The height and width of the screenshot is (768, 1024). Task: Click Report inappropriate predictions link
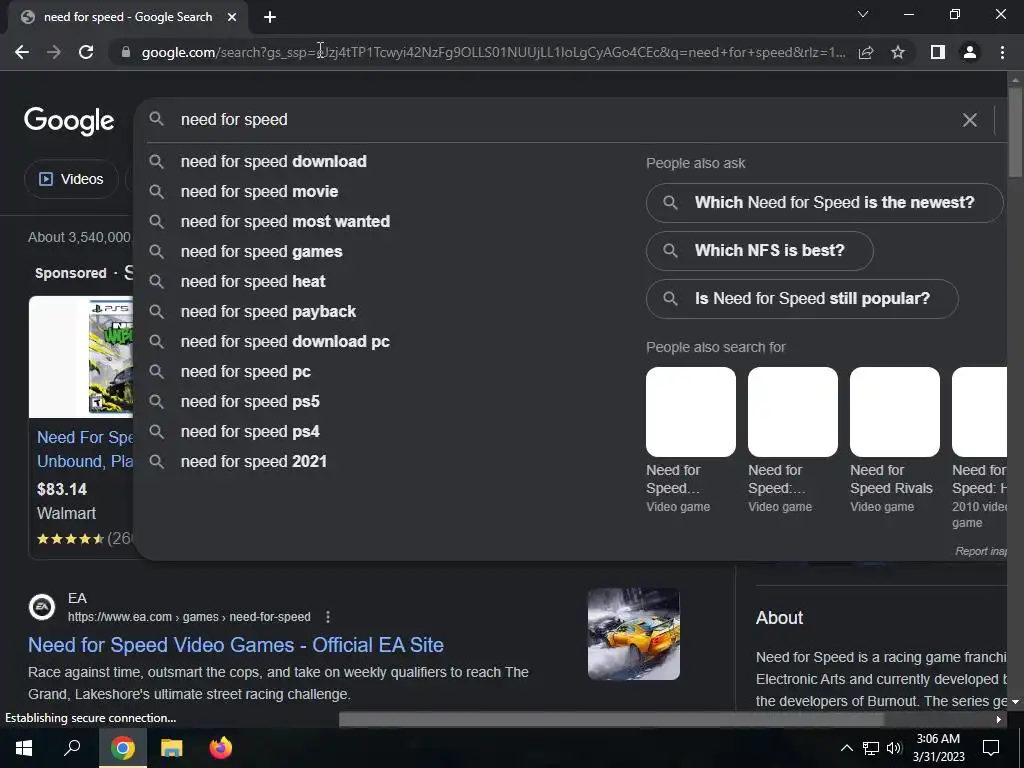pyautogui.click(x=981, y=551)
